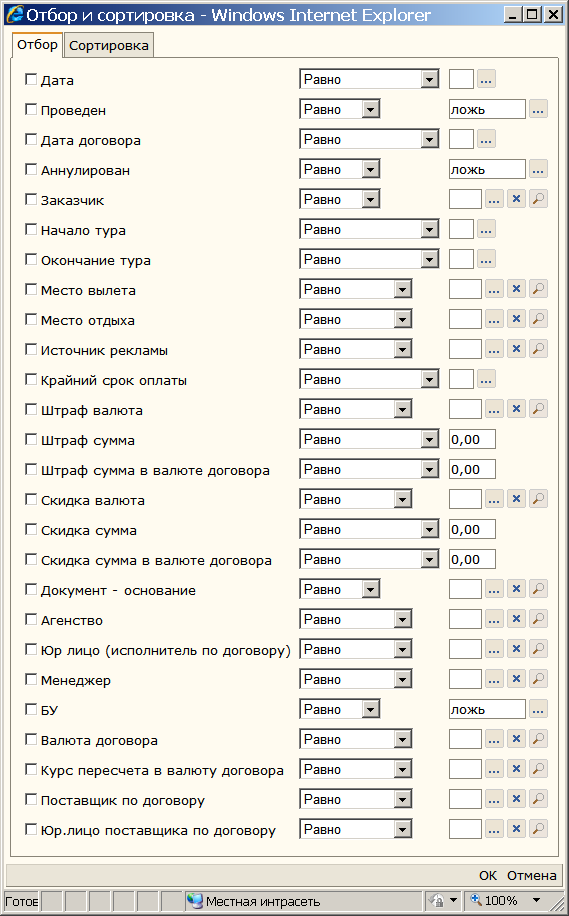Switch to the Сортировка tab
Screen dimensions: 569x916
click(109, 46)
